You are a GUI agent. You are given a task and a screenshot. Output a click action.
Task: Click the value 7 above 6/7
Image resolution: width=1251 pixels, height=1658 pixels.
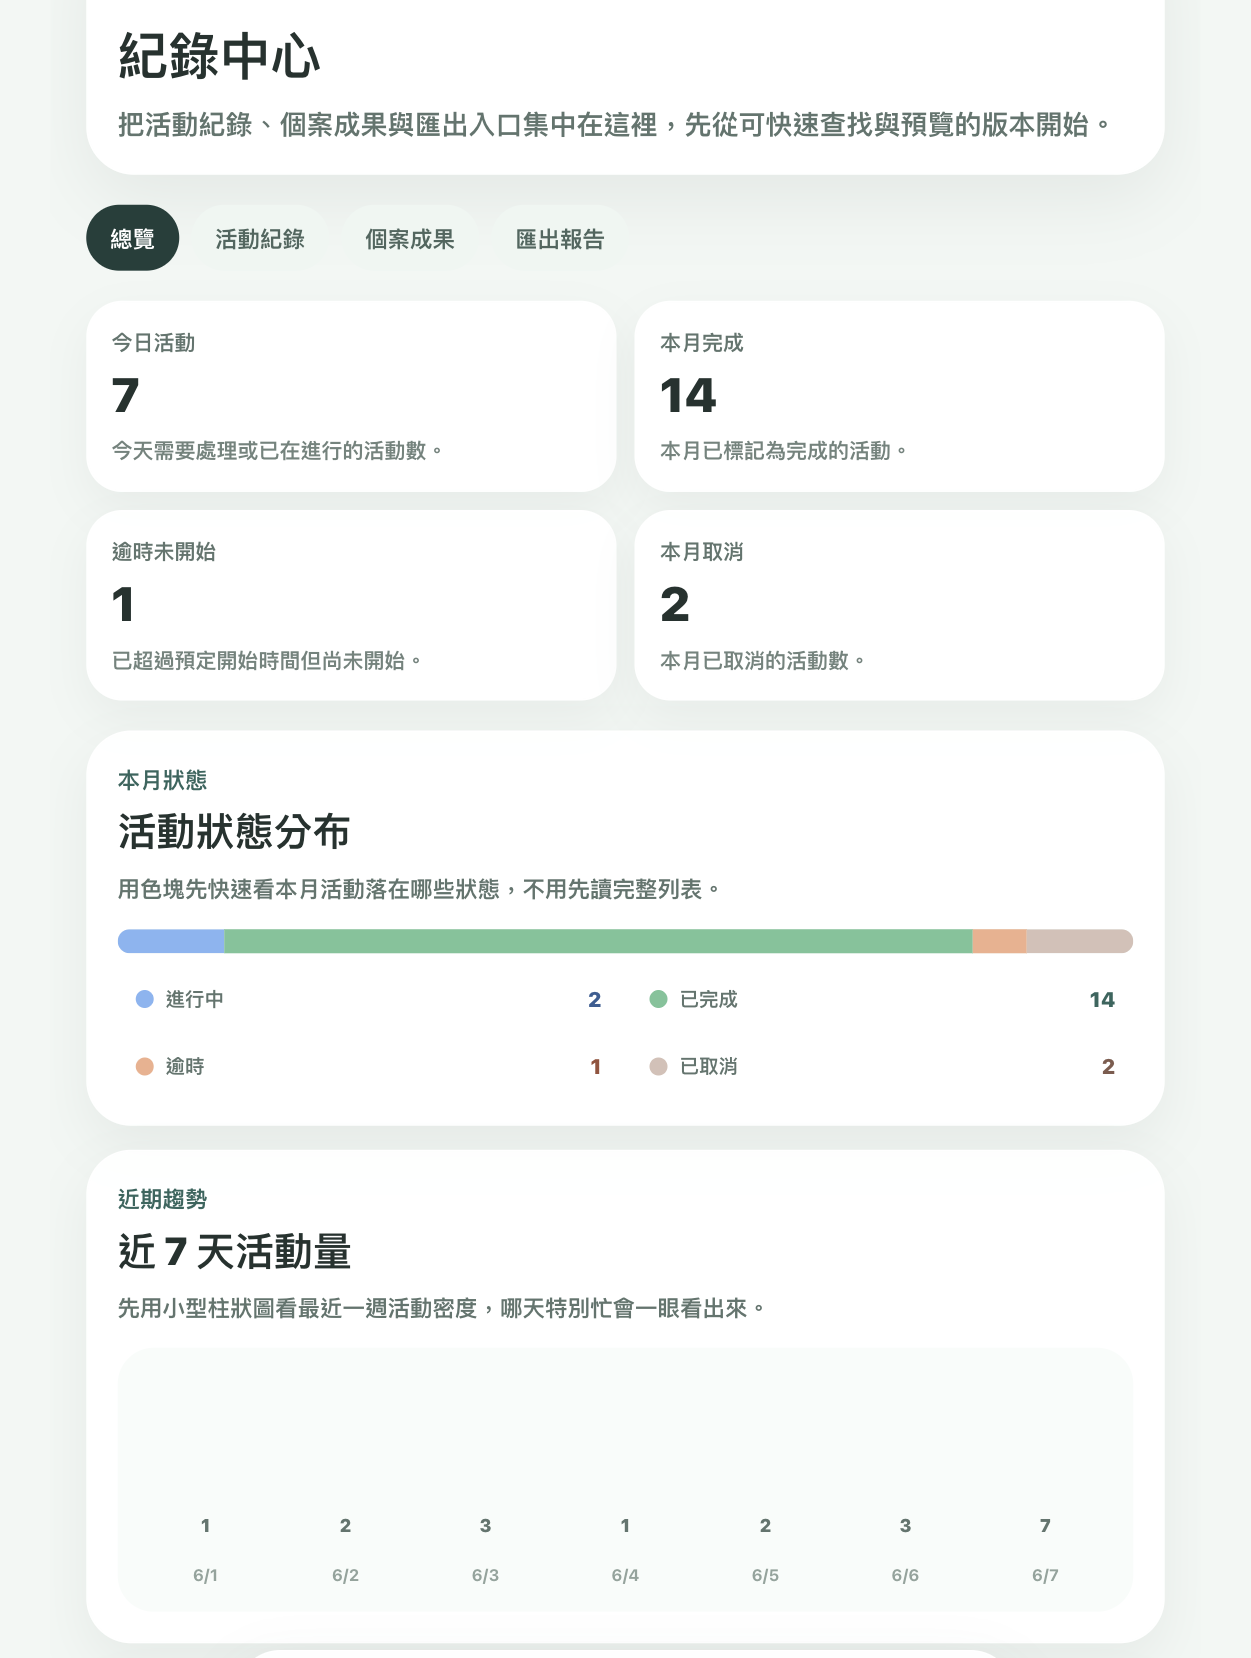1046,1525
